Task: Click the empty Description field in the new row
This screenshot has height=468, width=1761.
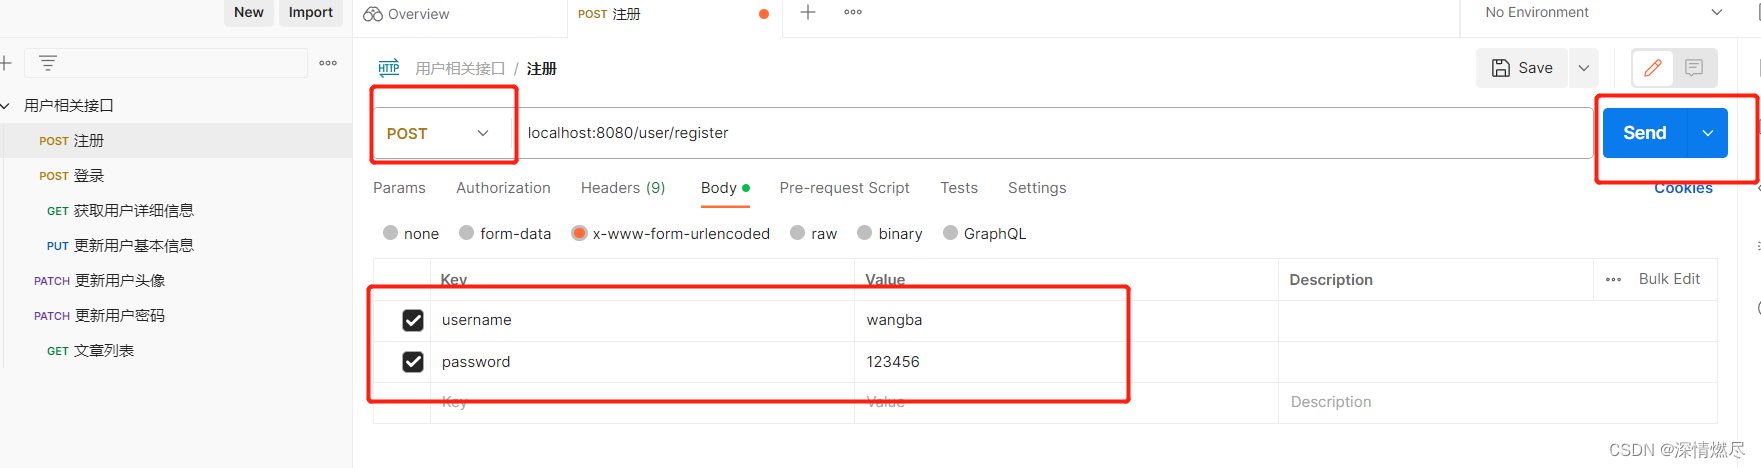Action: [x=1497, y=402]
